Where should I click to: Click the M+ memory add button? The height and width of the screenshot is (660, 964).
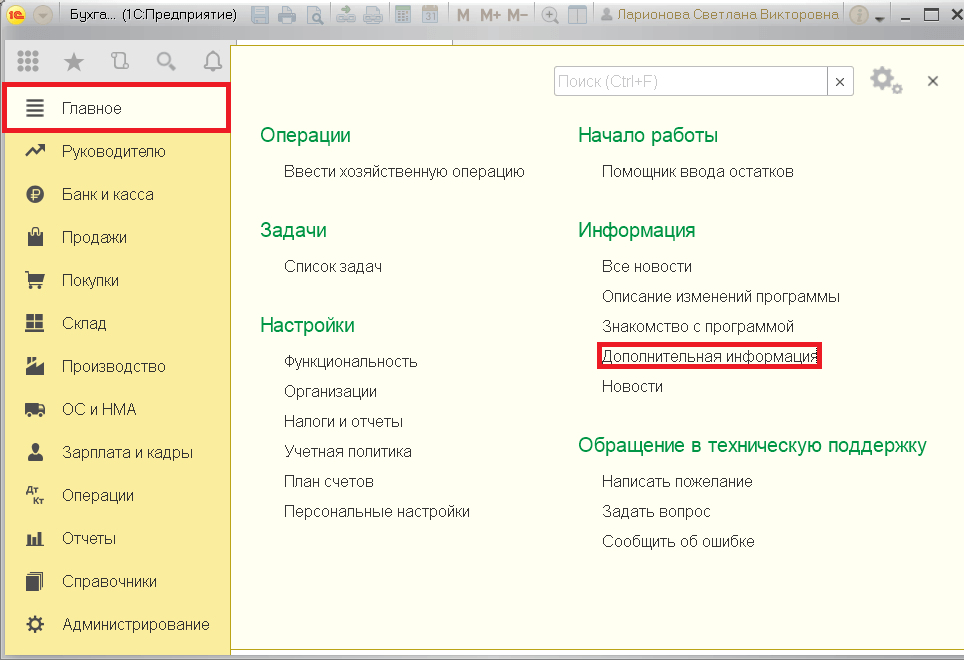tap(490, 15)
